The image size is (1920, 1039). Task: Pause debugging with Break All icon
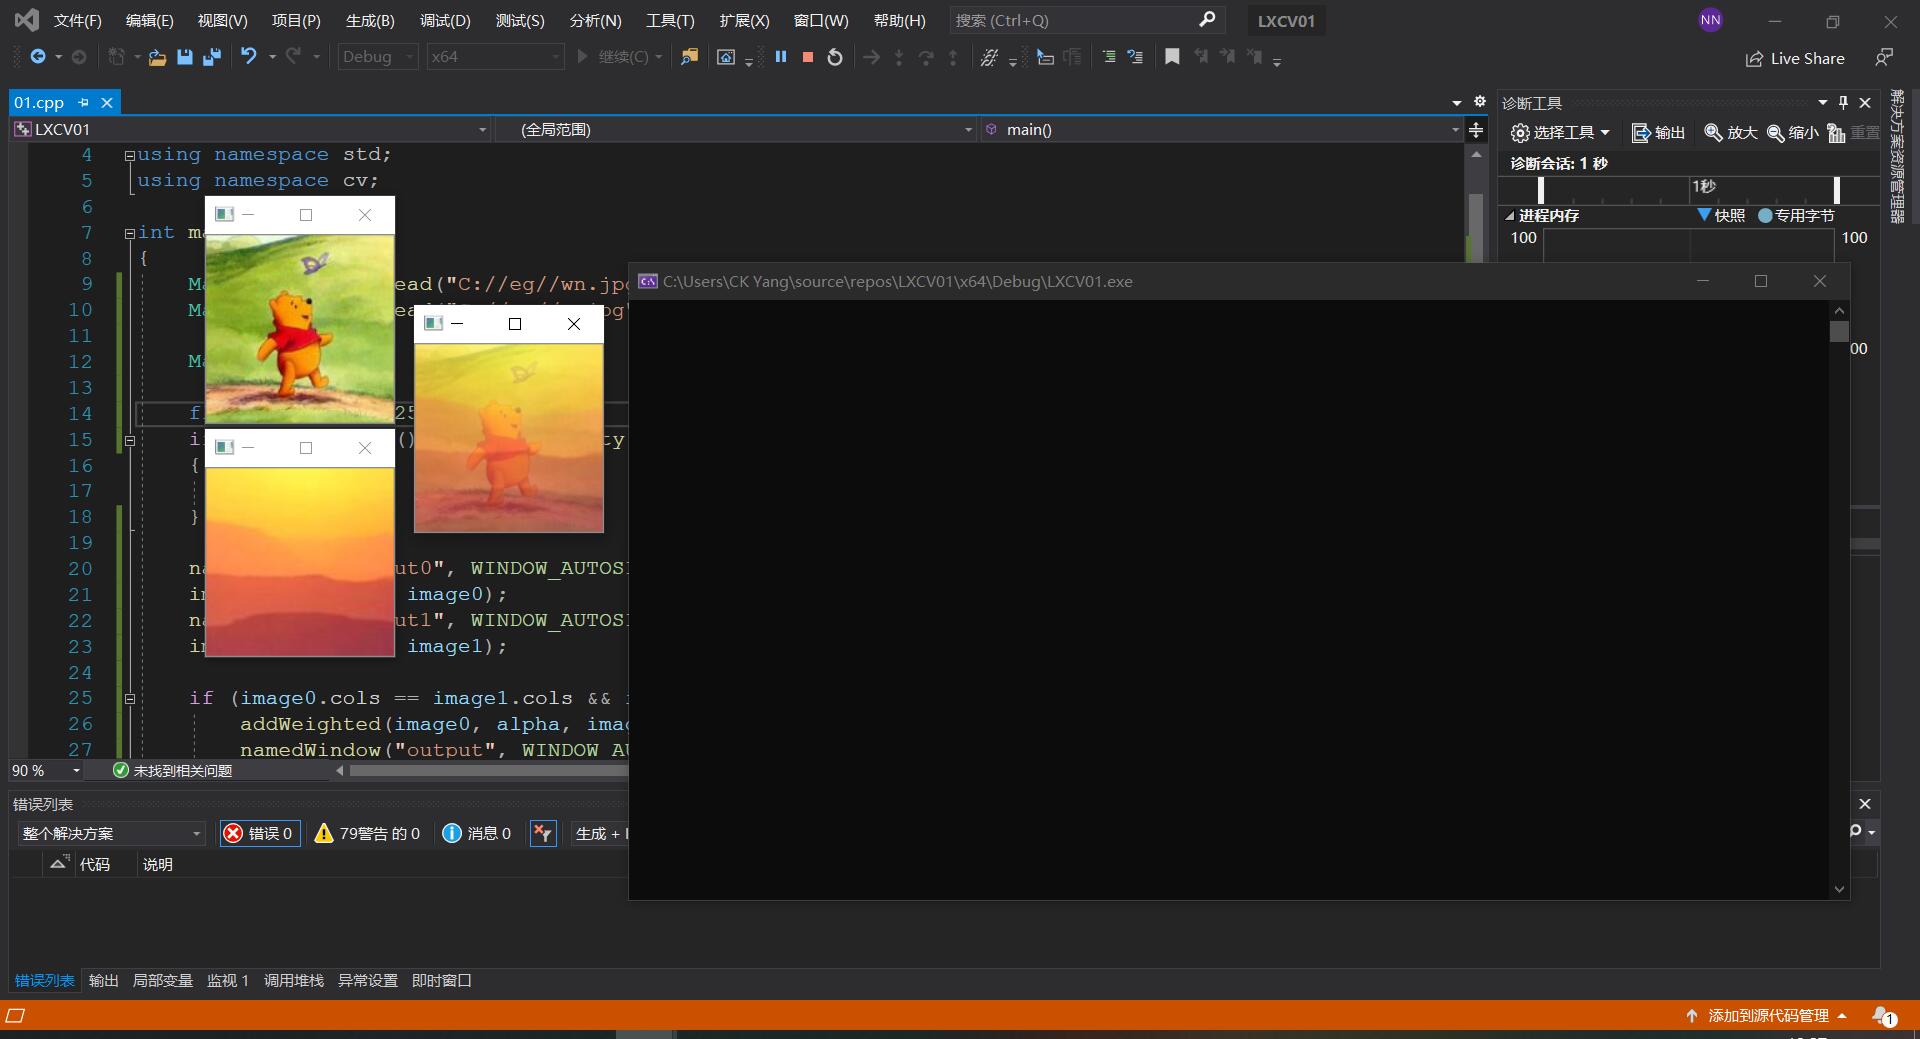[781, 57]
